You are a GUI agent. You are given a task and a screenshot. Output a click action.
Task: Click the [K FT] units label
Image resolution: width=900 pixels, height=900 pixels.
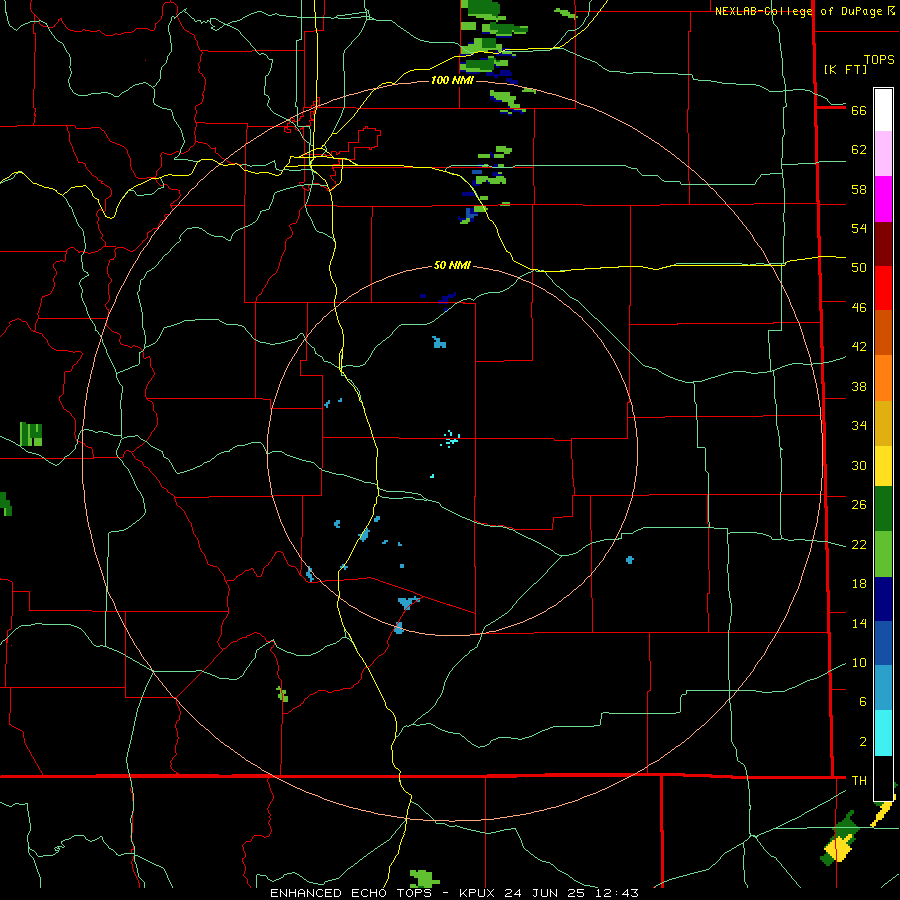[x=845, y=69]
